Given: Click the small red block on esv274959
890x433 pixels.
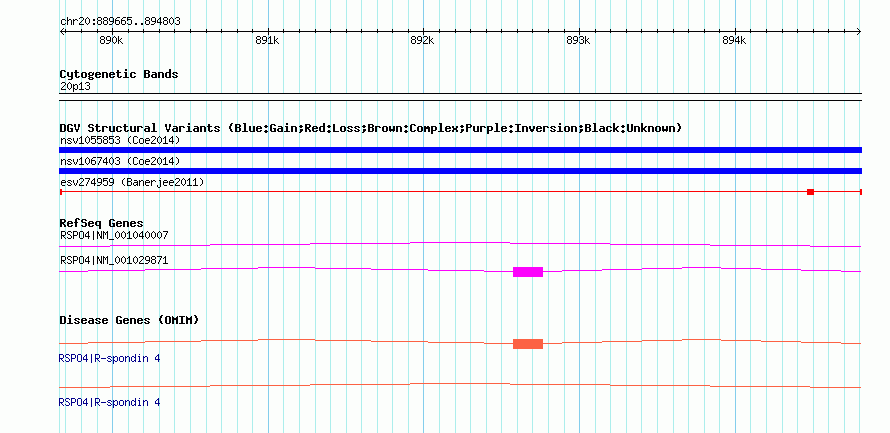Looking at the screenshot, I should tap(811, 192).
